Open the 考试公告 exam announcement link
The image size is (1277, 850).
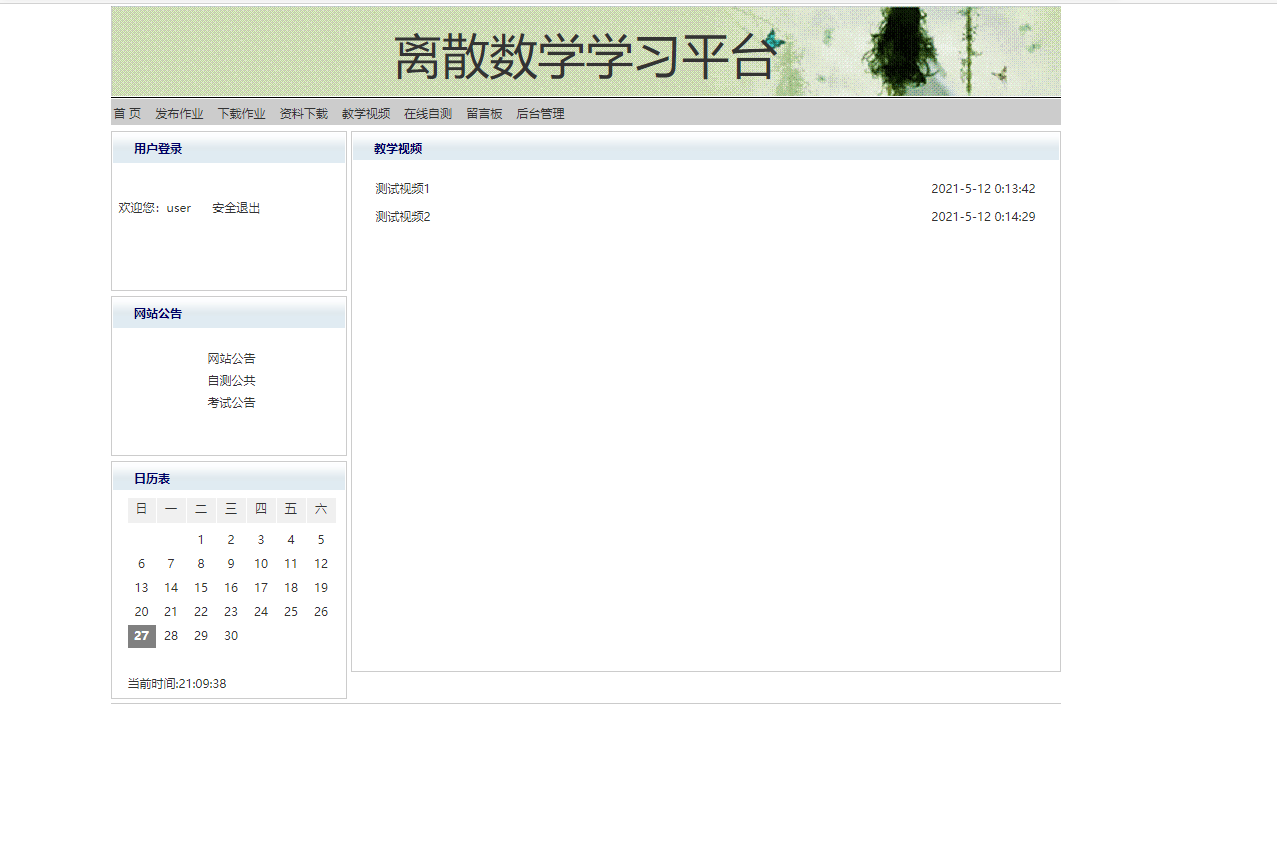[231, 402]
